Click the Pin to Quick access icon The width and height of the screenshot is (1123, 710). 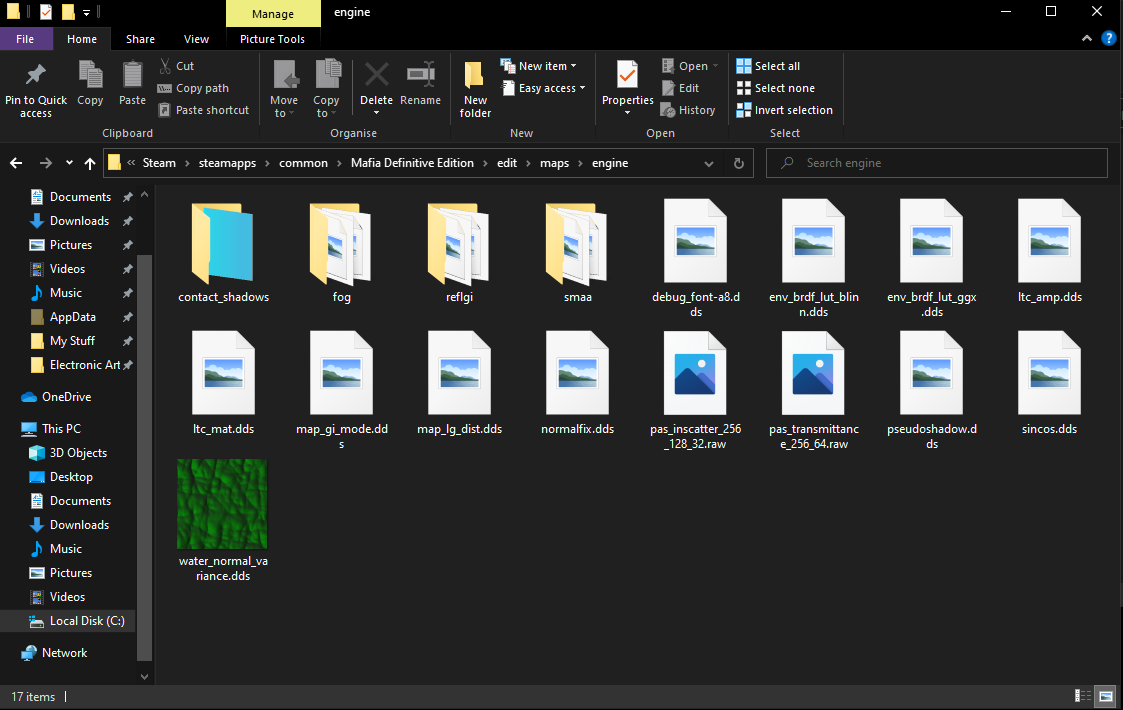pyautogui.click(x=35, y=76)
